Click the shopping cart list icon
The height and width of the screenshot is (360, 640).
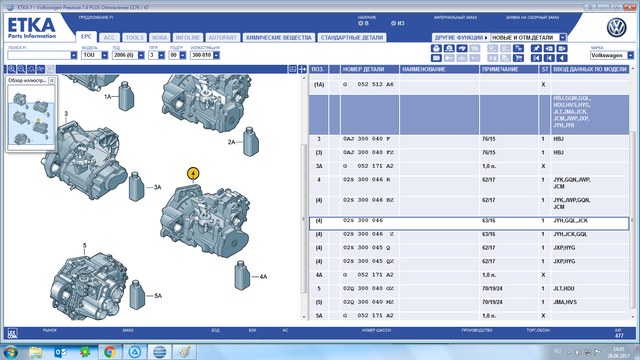pos(518,58)
